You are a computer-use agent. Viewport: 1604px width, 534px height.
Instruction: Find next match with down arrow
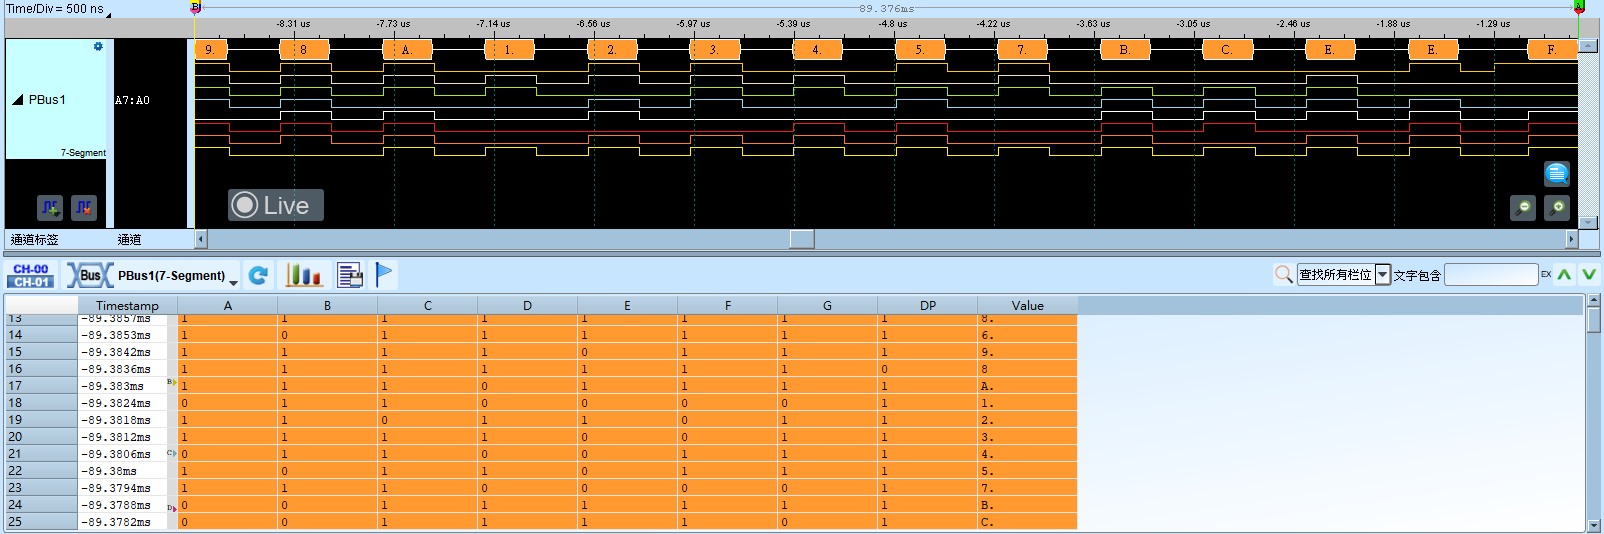[1589, 274]
